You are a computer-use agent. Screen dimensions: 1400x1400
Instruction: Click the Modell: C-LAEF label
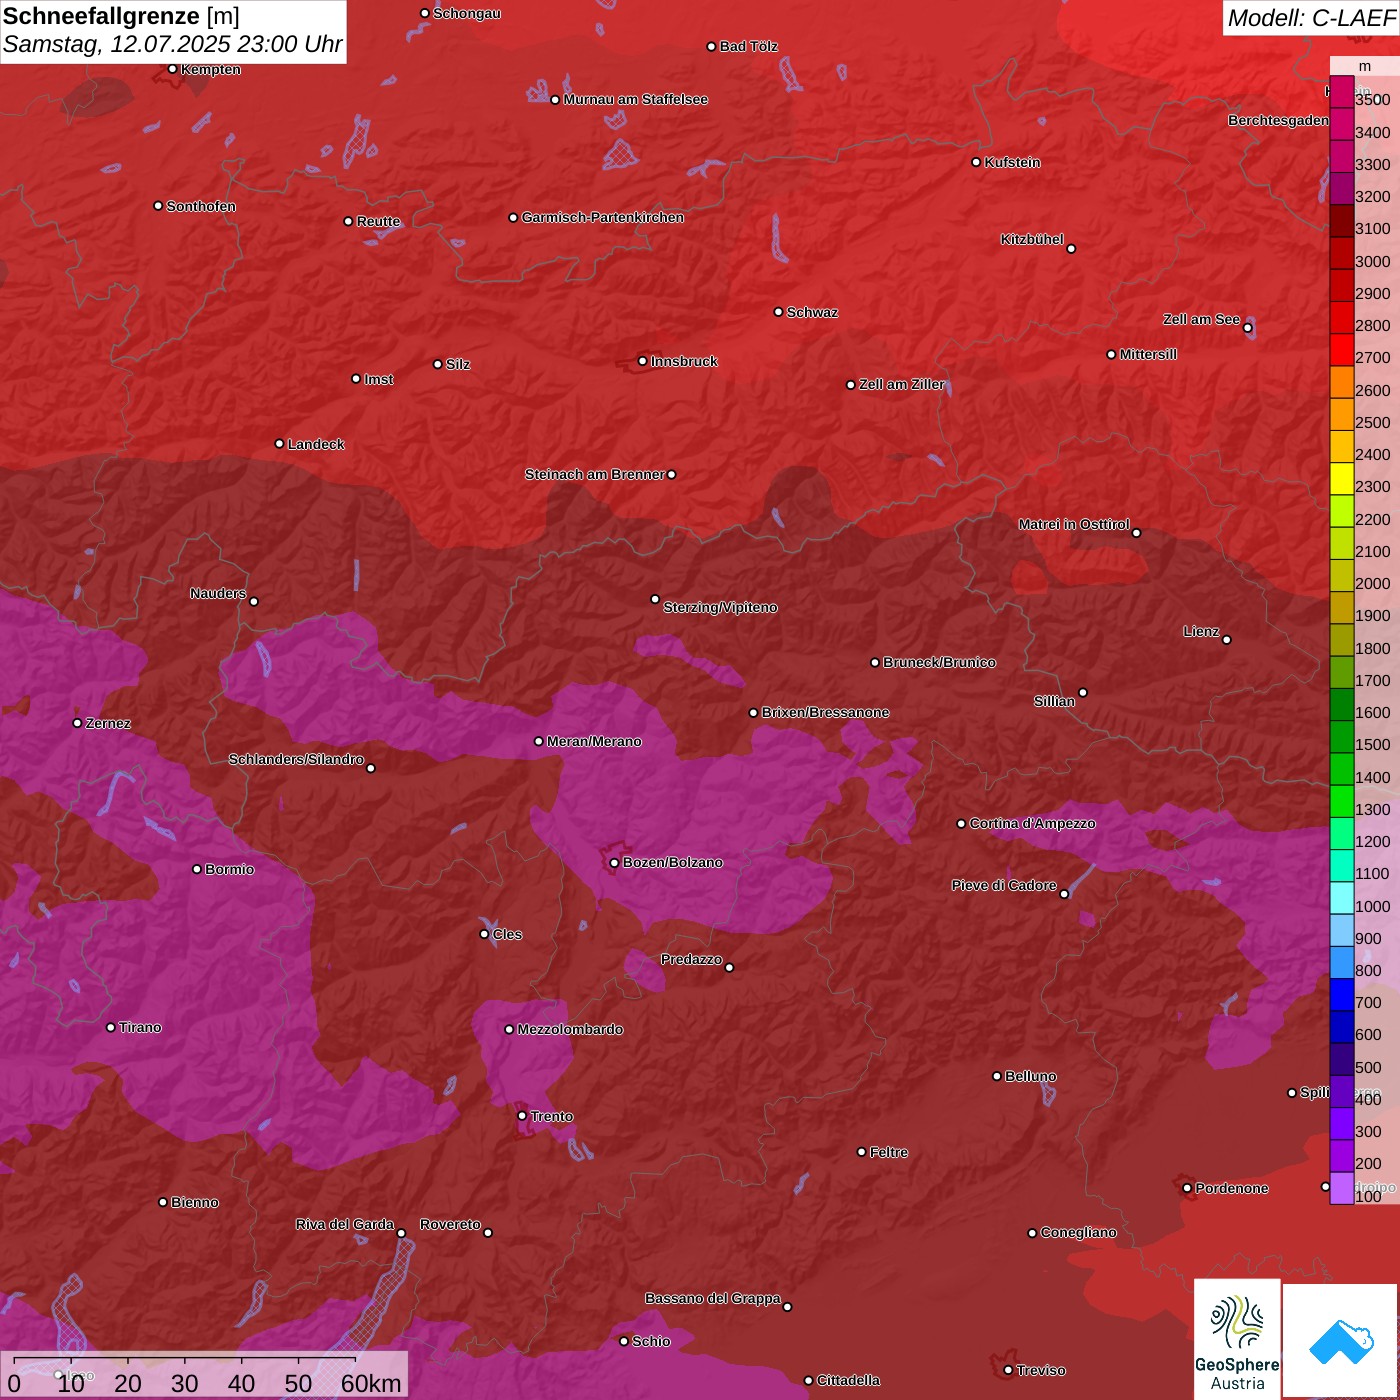tap(1310, 17)
